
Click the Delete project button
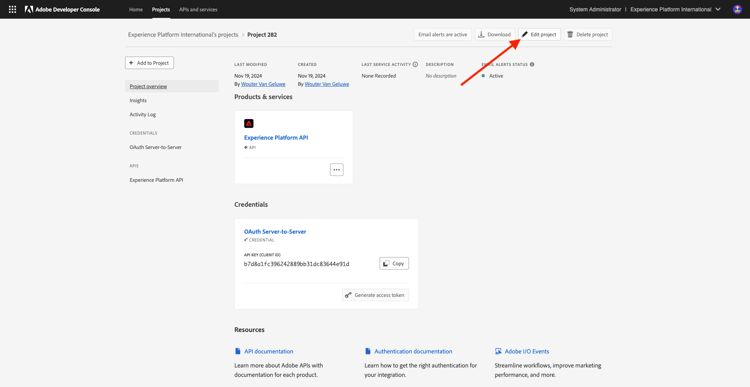(588, 34)
